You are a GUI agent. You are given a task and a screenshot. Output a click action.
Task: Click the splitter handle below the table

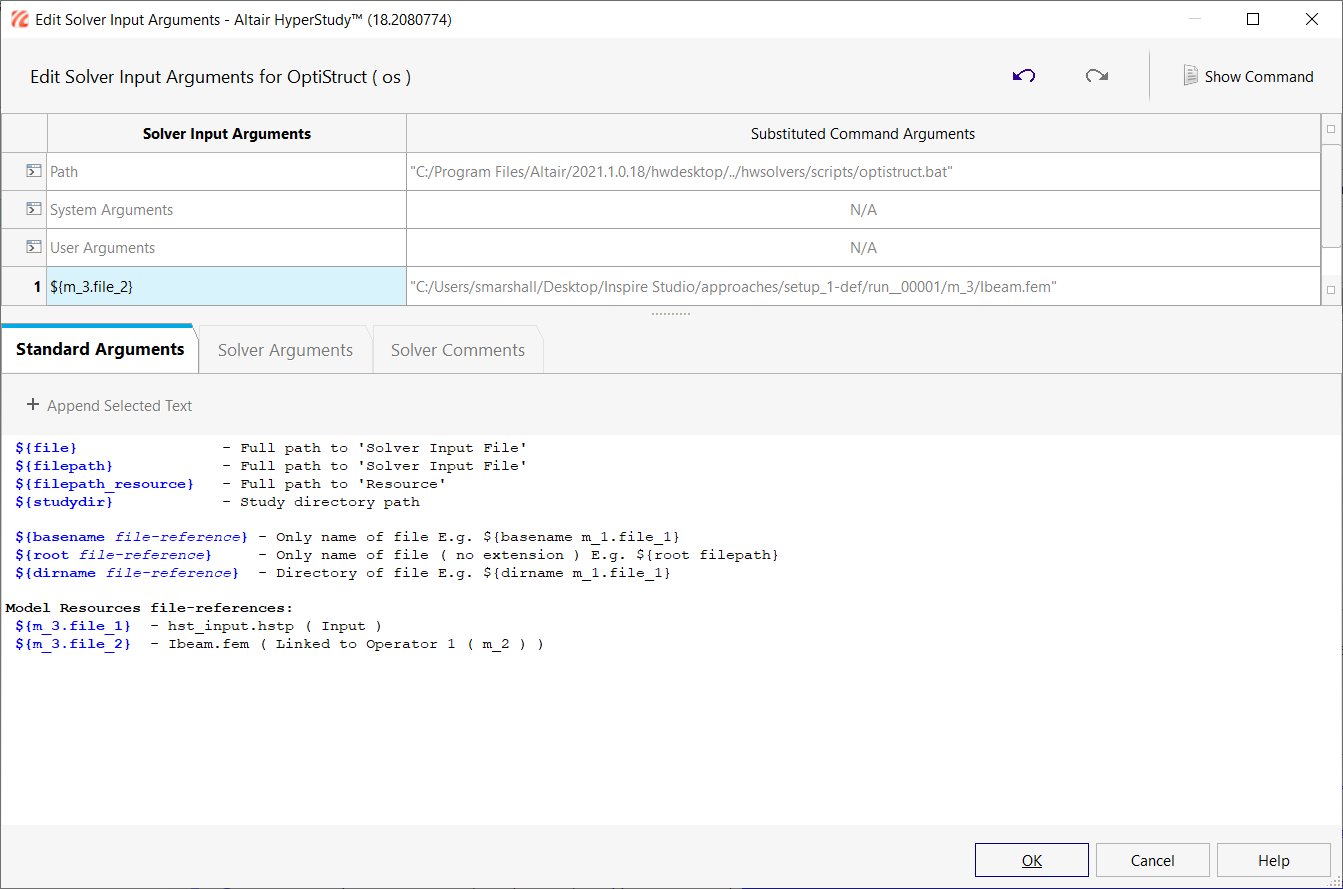[x=670, y=313]
